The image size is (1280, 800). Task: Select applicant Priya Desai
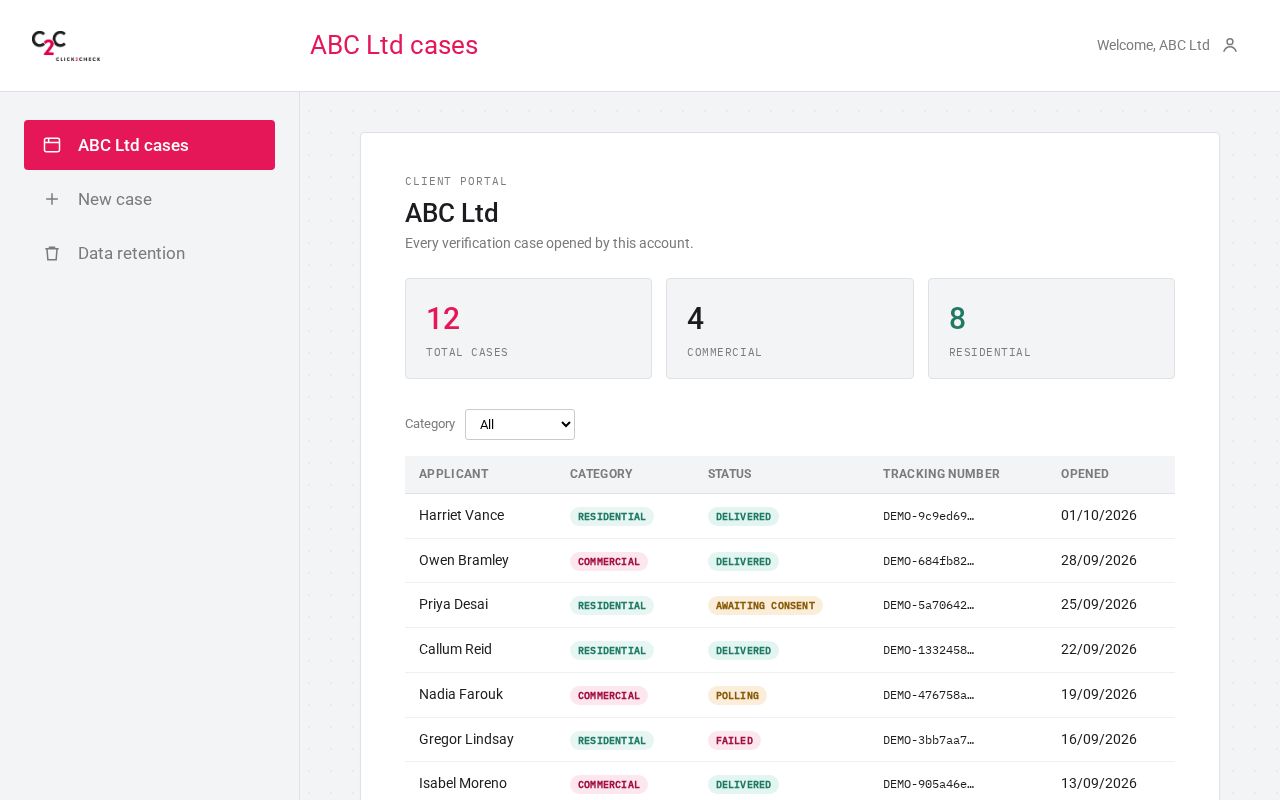453,604
